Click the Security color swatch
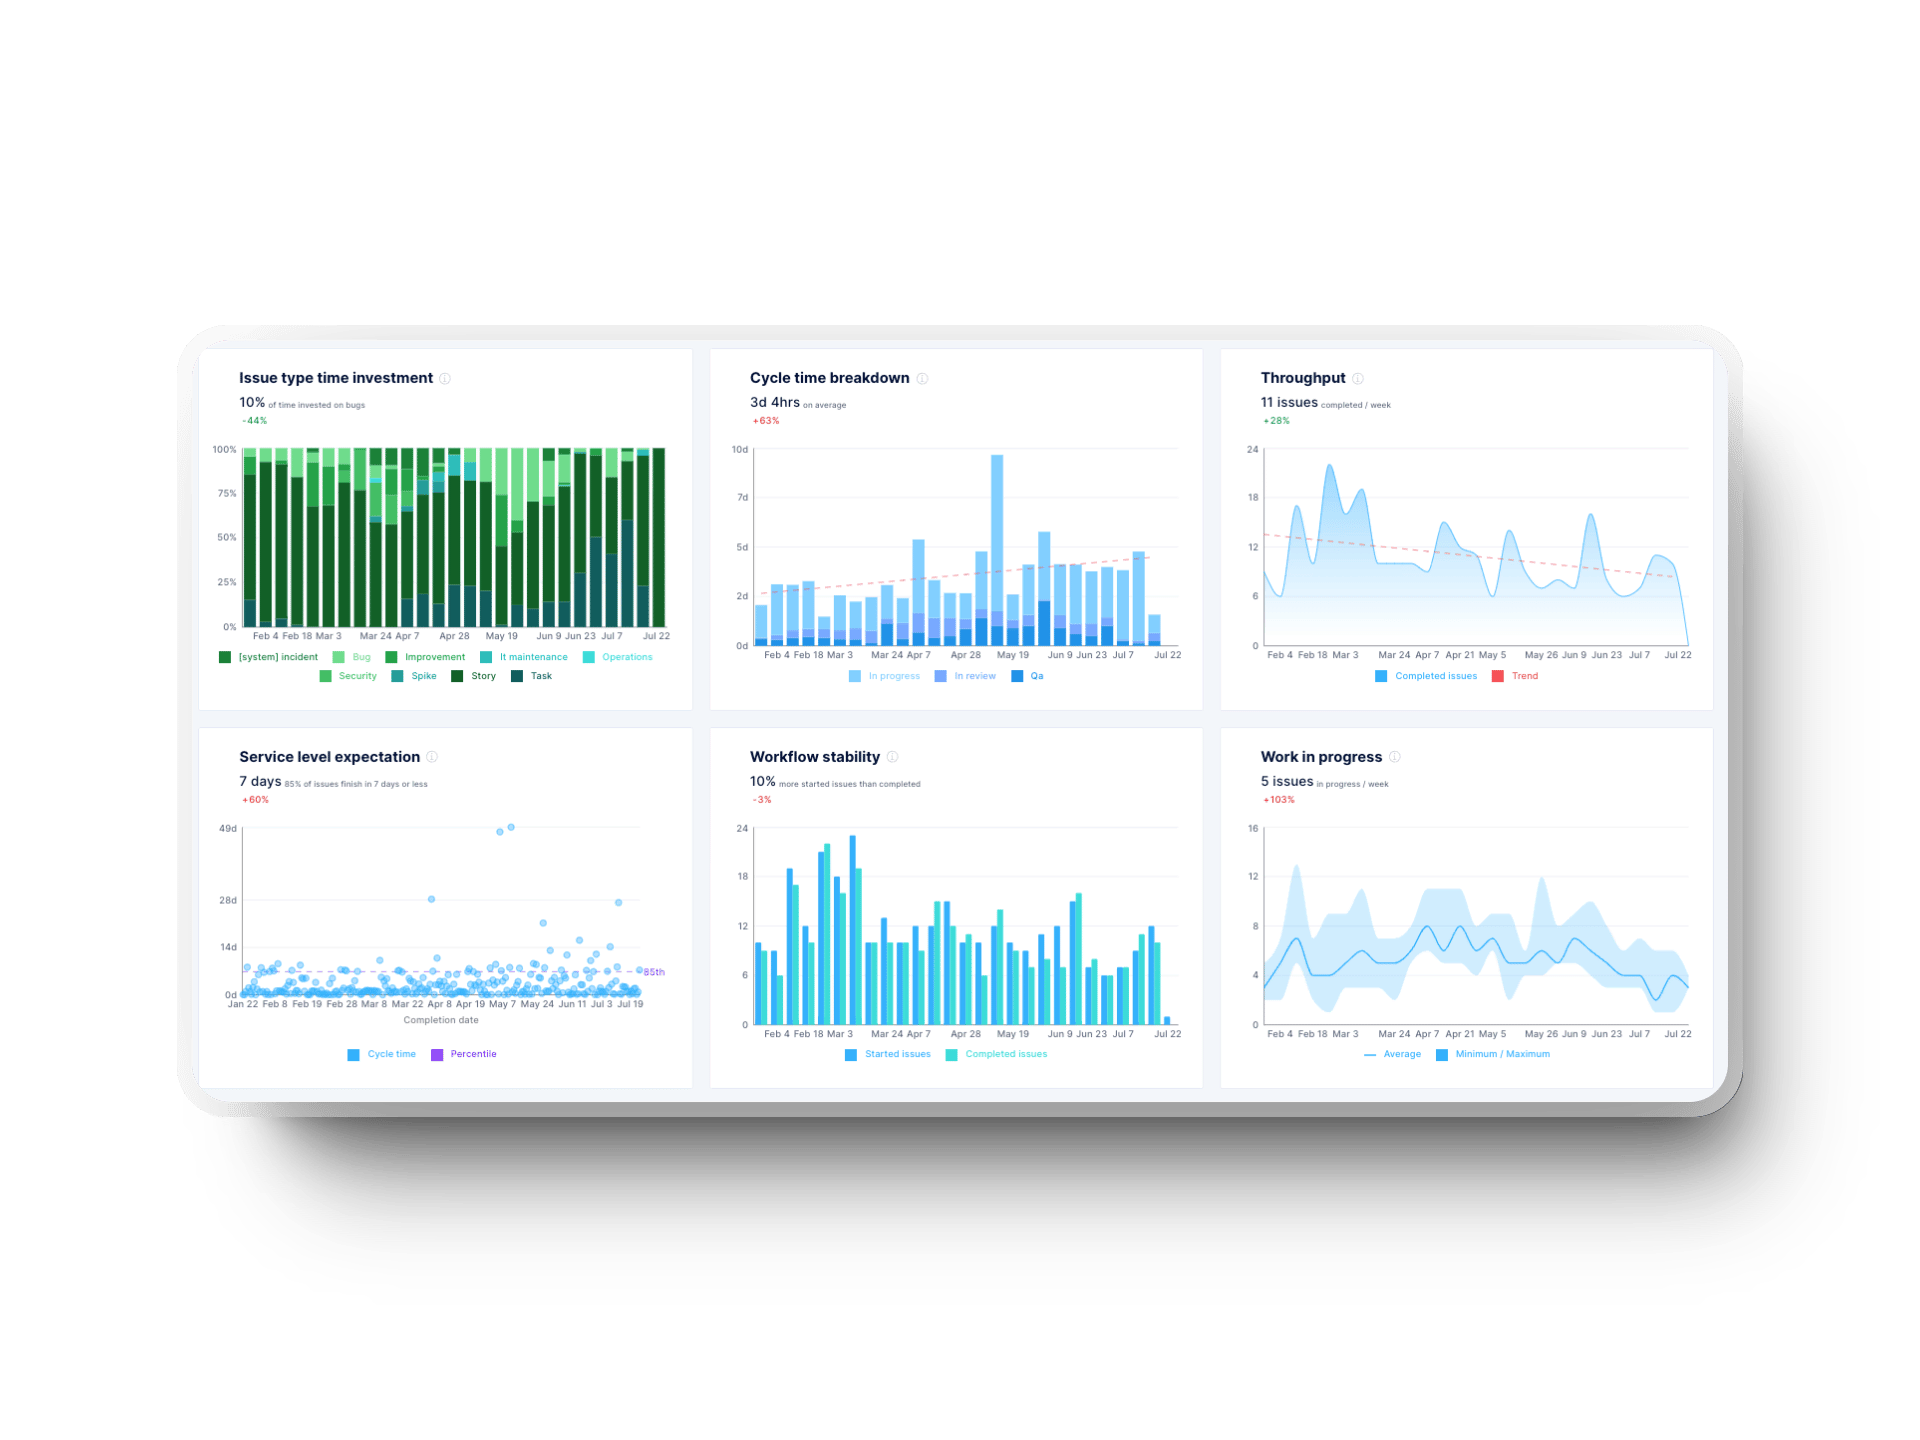Viewport: 1920px width, 1440px height. (x=325, y=676)
